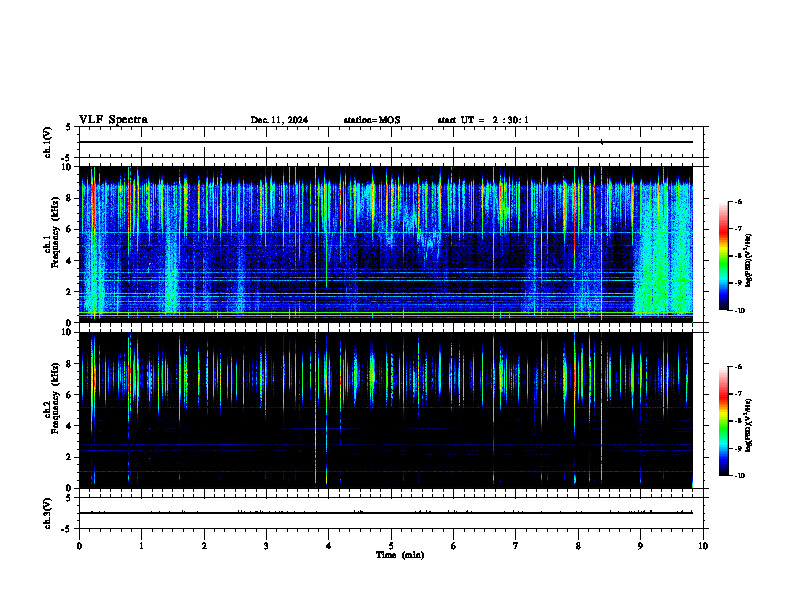
Task: Click the "VLF Spectra" title text
Action: pyautogui.click(x=113, y=120)
